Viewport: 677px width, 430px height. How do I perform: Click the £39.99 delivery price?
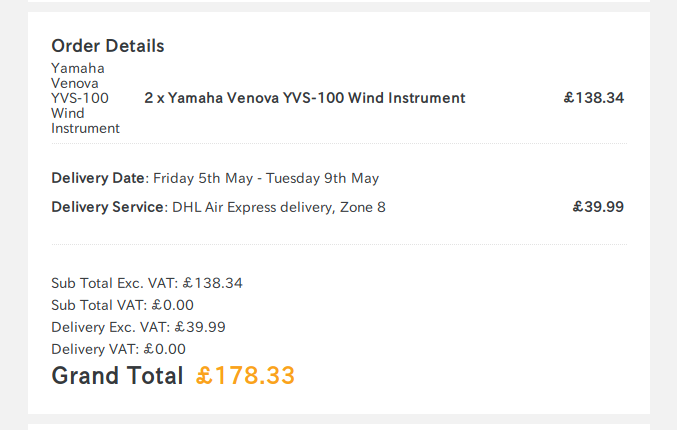pyautogui.click(x=598, y=207)
